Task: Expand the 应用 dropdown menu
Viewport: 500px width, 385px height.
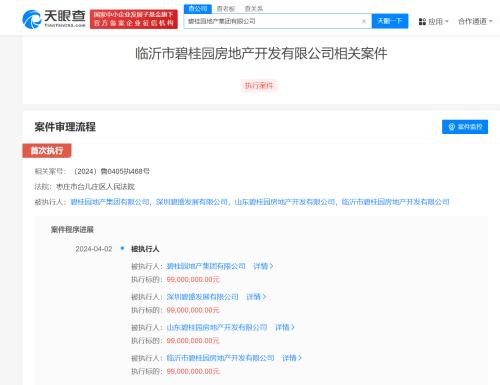Action: tap(438, 22)
